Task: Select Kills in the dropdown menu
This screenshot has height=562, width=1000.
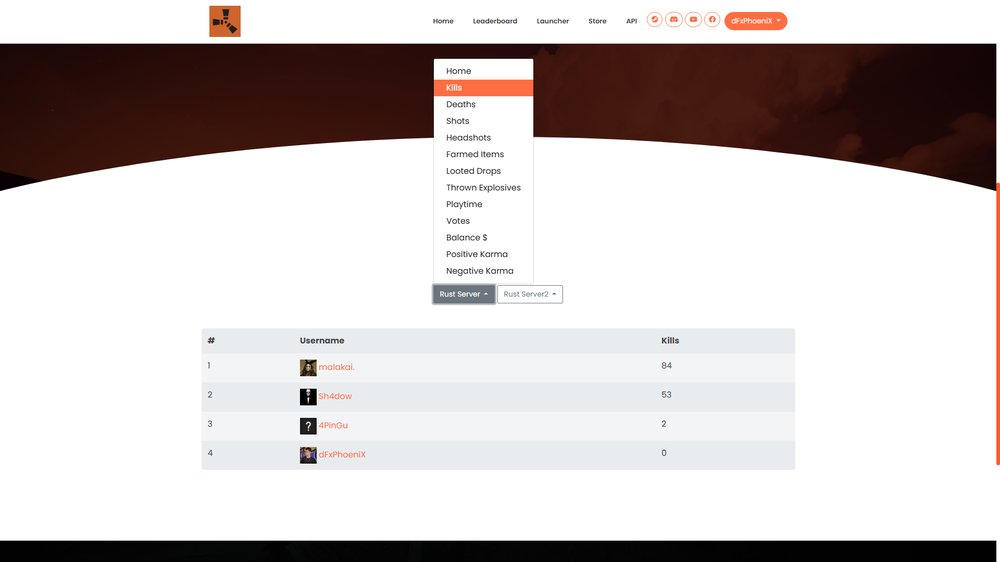Action: 483,87
